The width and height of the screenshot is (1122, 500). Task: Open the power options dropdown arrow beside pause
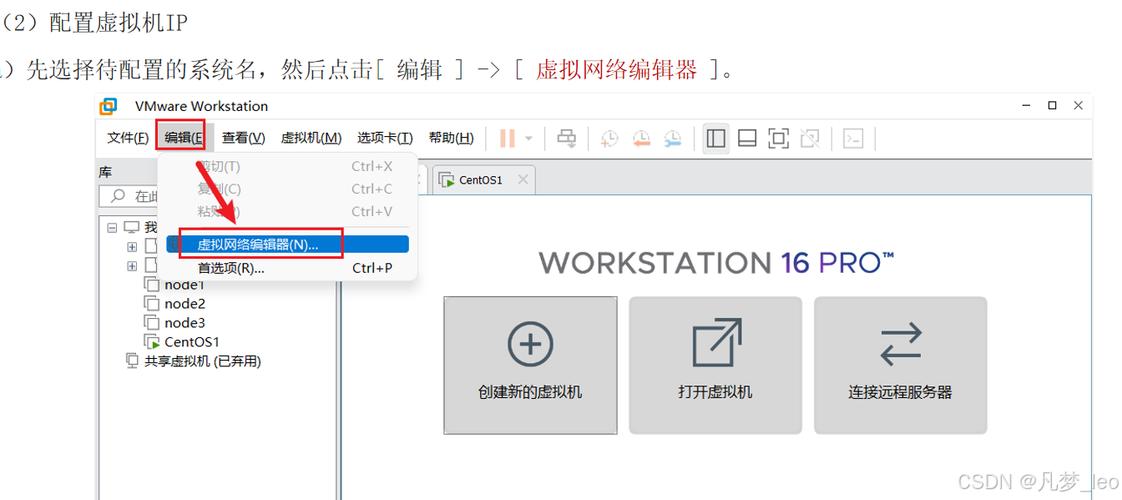point(529,138)
